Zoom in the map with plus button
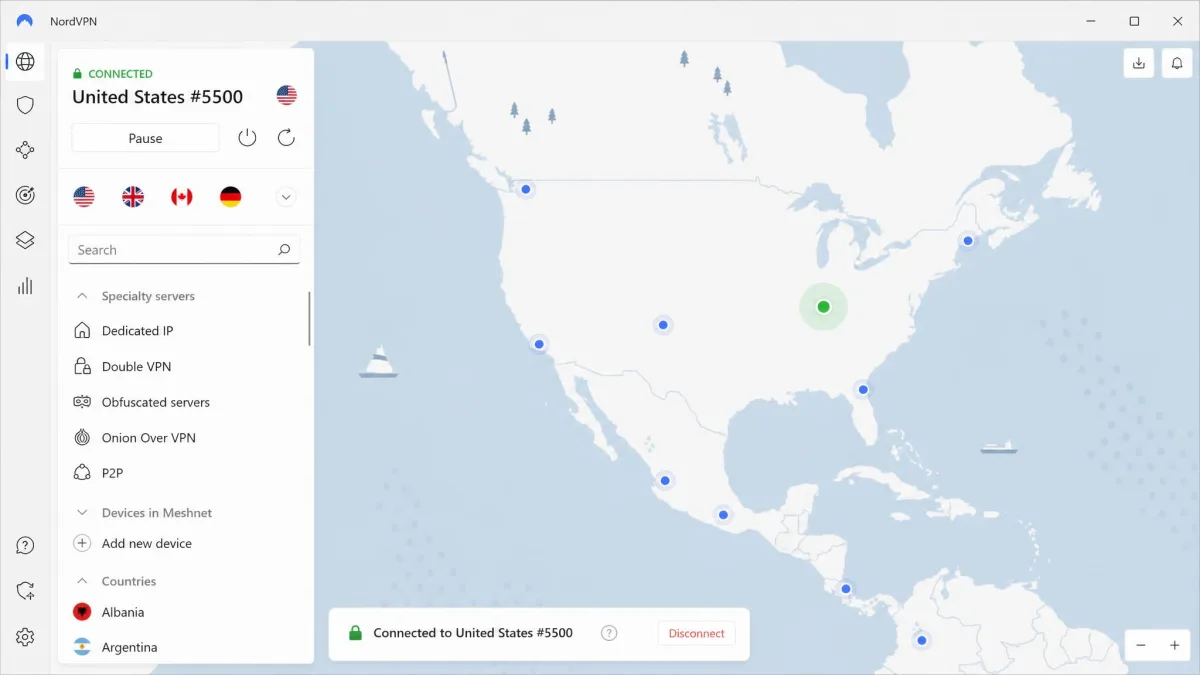1200x675 pixels. point(1175,646)
